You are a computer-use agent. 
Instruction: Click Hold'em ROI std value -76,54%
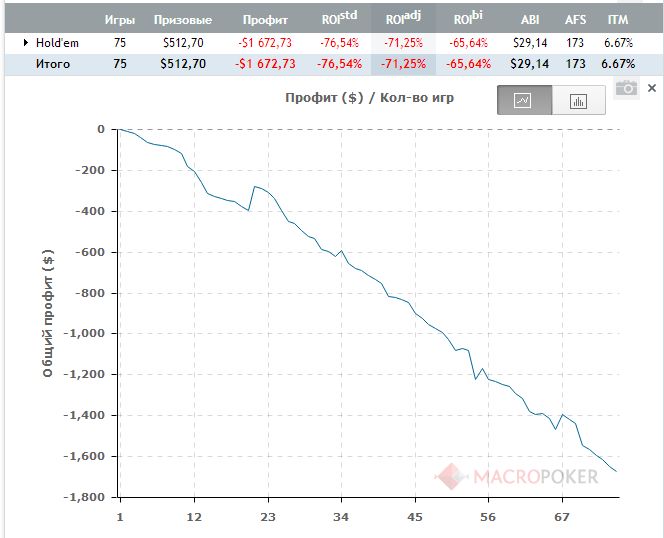pyautogui.click(x=340, y=43)
